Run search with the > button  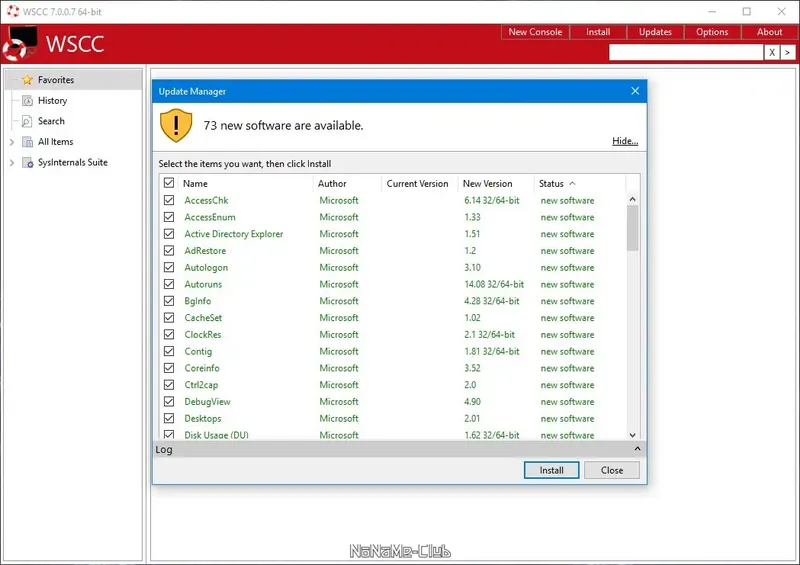point(788,52)
